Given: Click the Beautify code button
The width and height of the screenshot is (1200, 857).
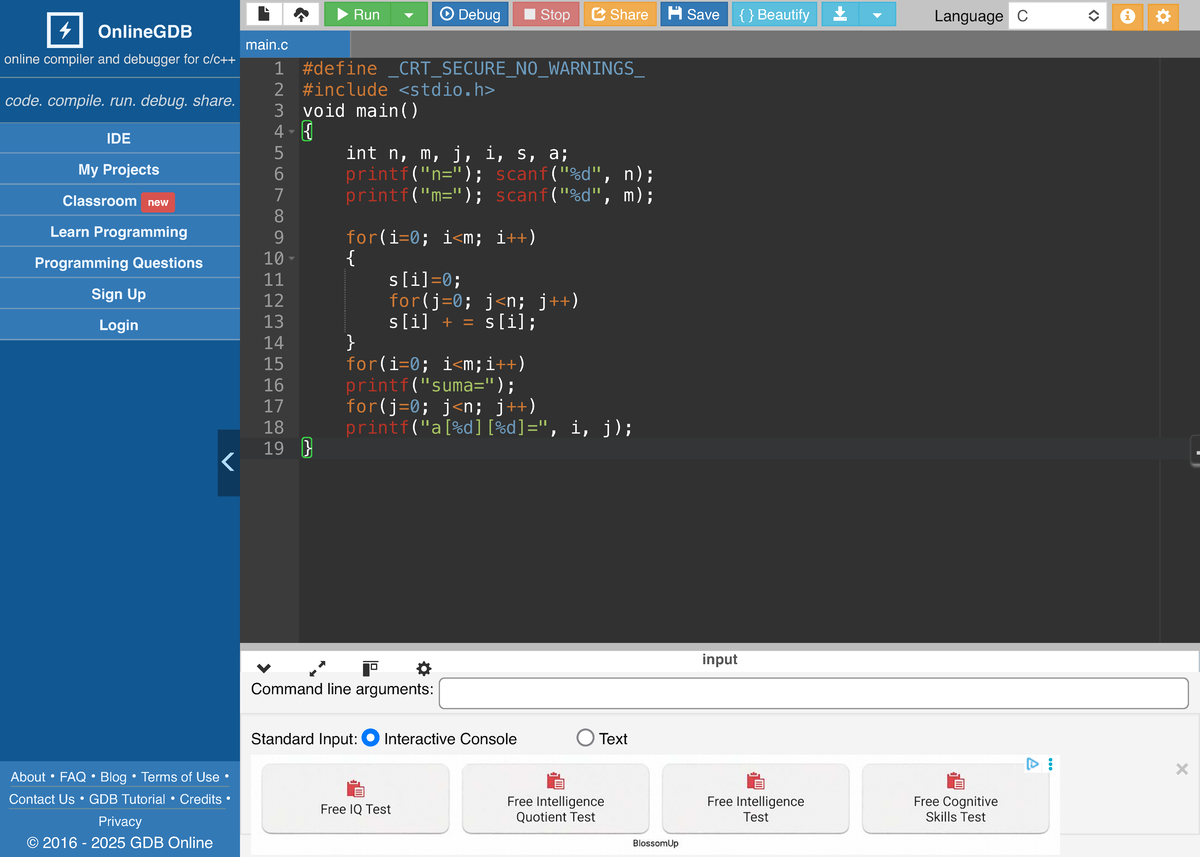Looking at the screenshot, I should click(x=774, y=14).
